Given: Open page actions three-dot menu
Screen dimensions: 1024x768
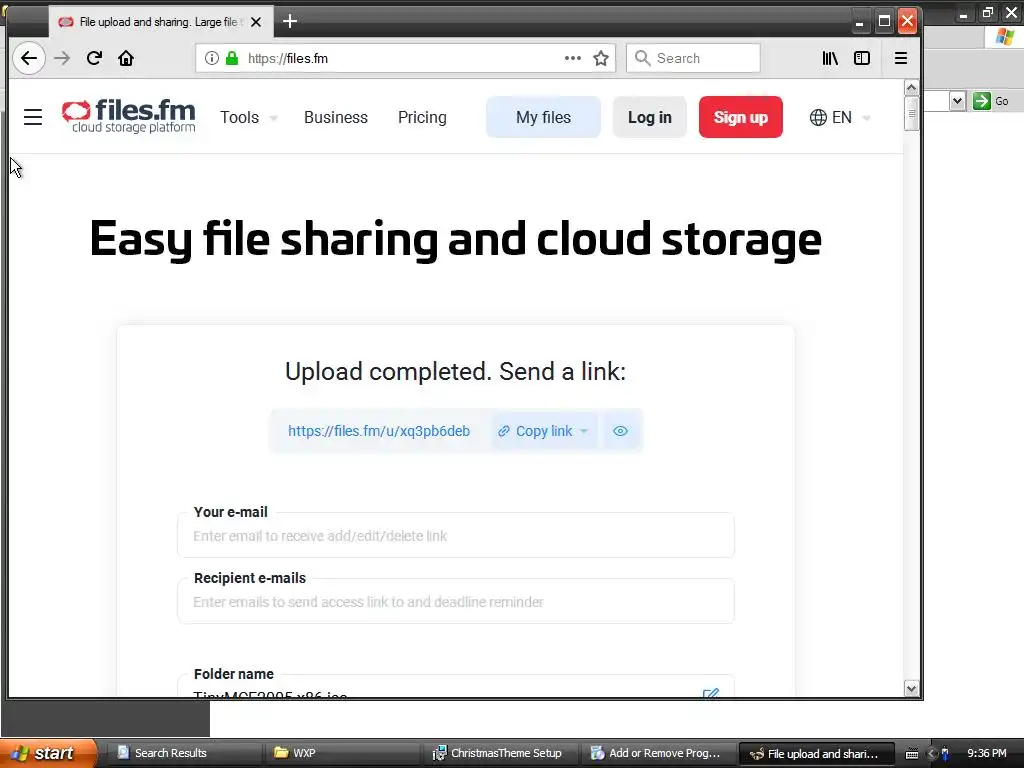Looking at the screenshot, I should point(573,58).
